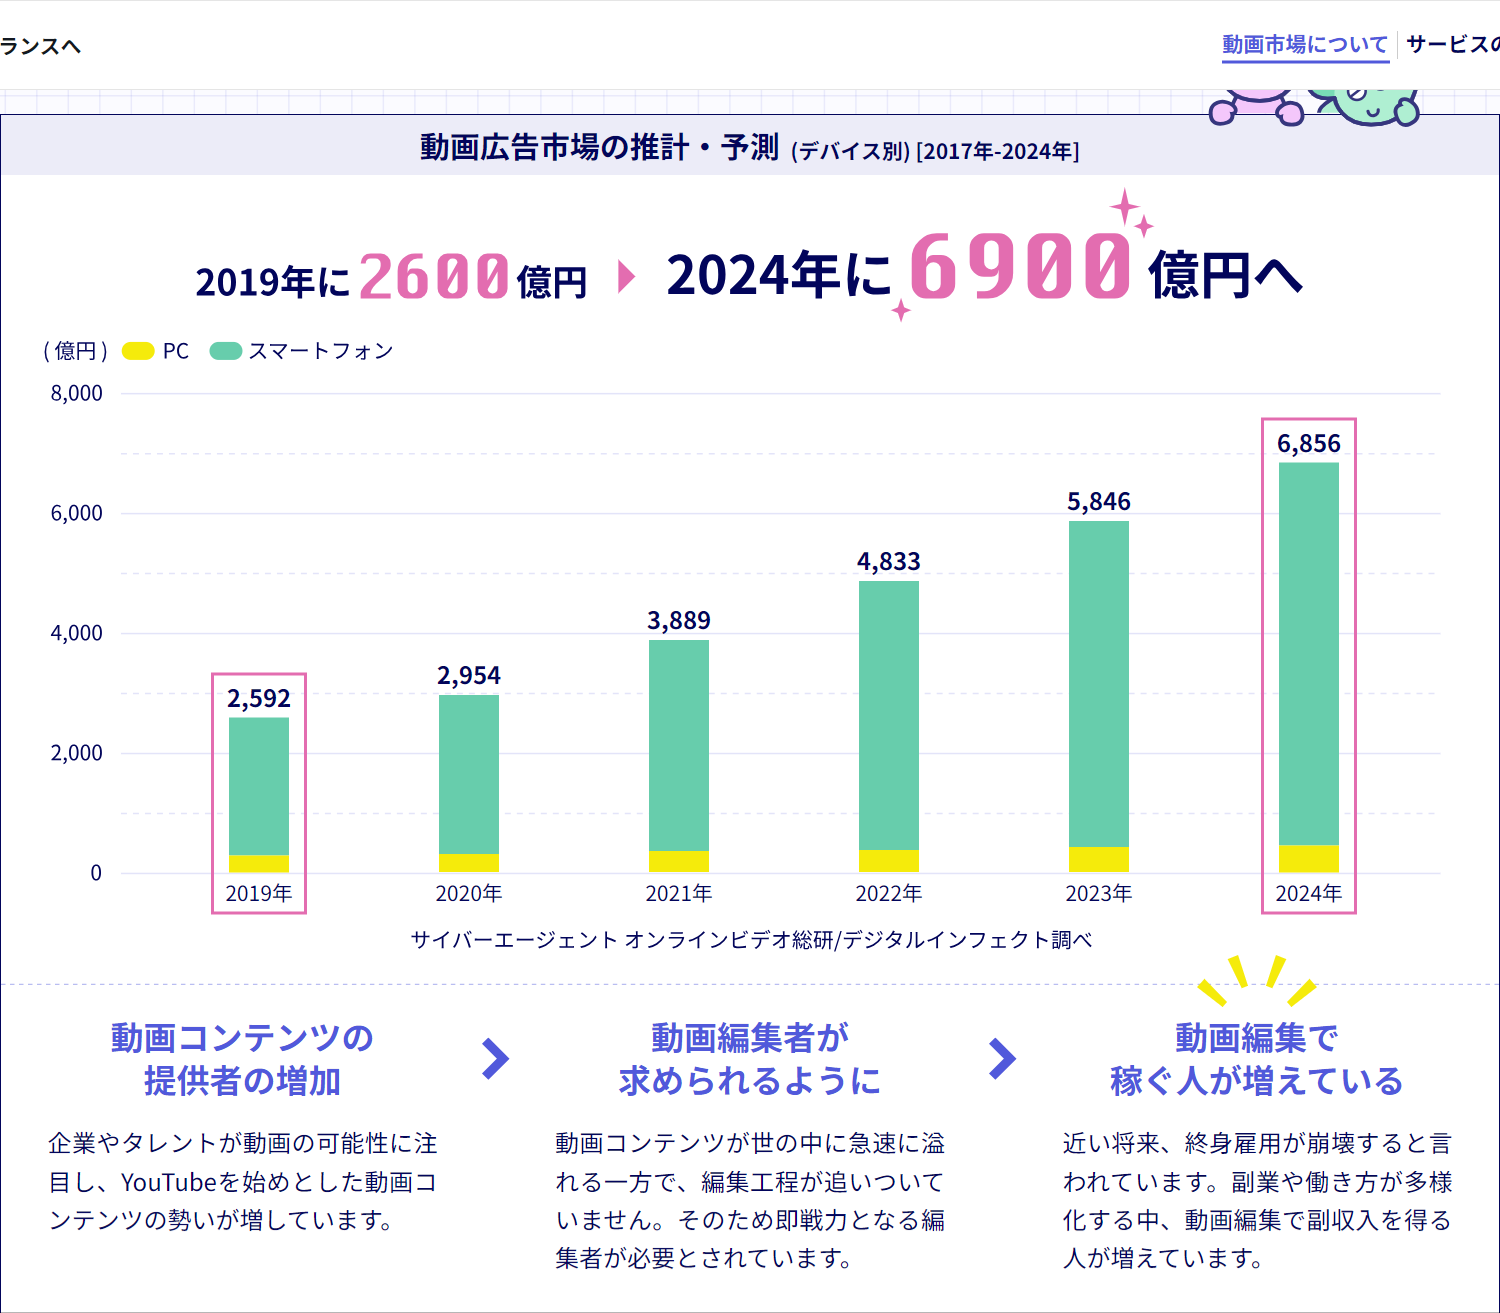1500x1313 pixels.
Task: Click the yellow PC legend swatch
Action: tap(138, 351)
